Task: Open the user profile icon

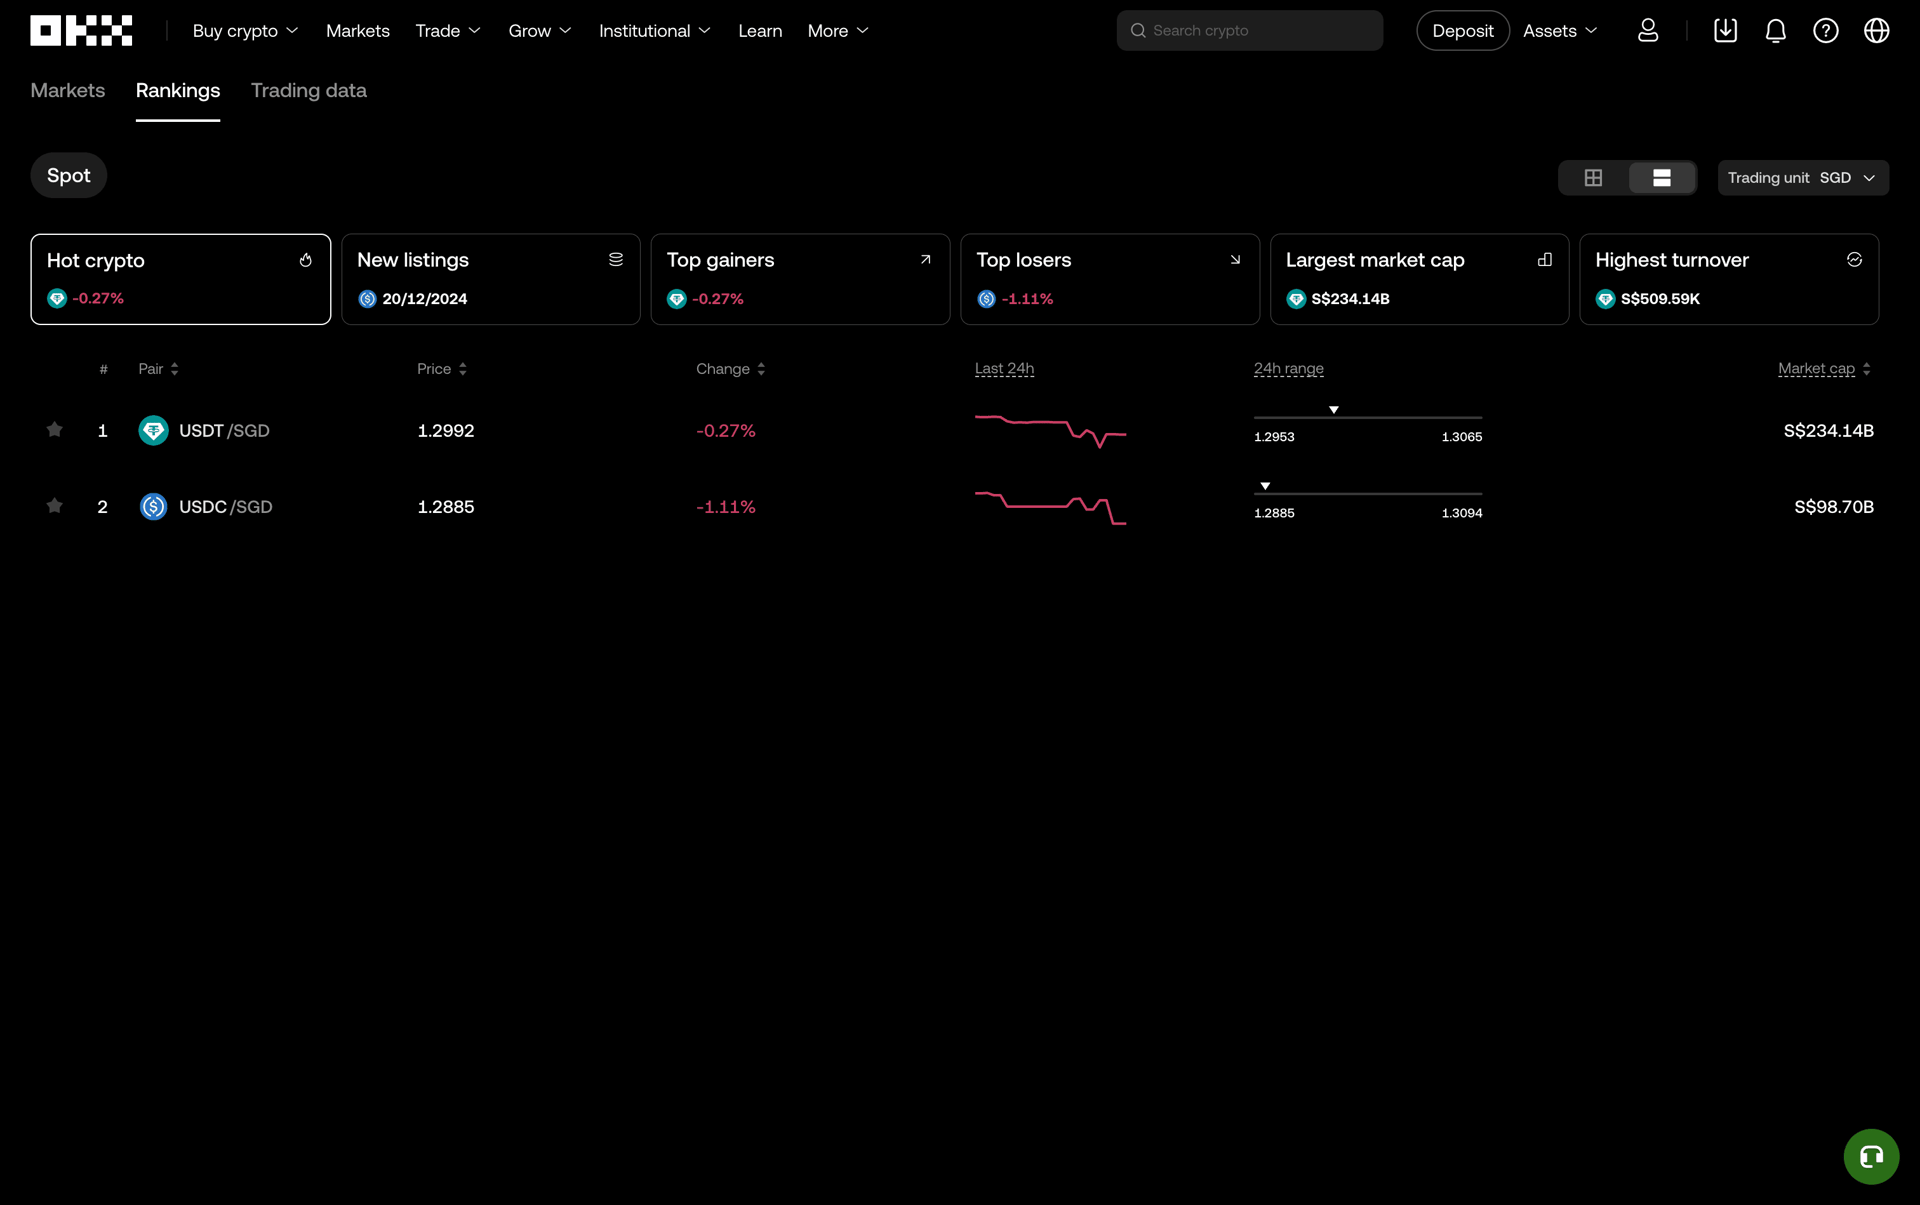Action: (1648, 31)
